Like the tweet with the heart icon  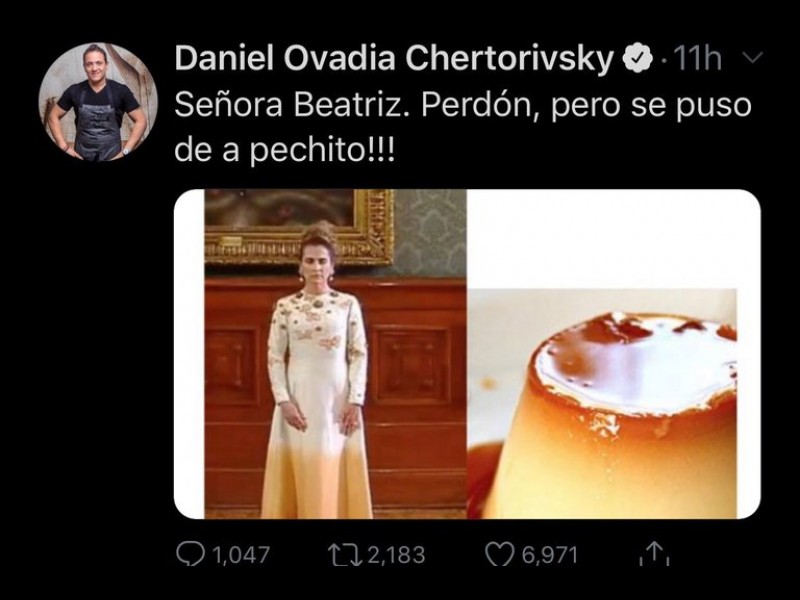(498, 554)
